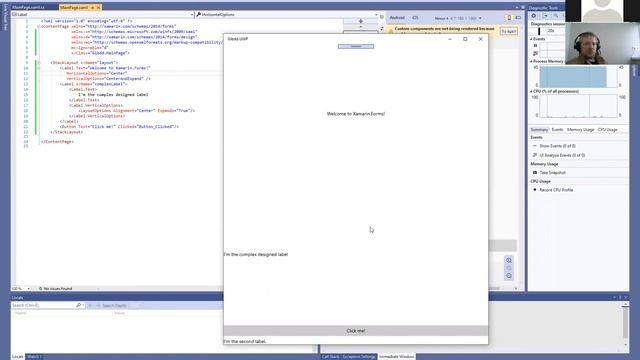640x360 pixels.
Task: Open the editor zoom level dropdown
Action: [21, 289]
